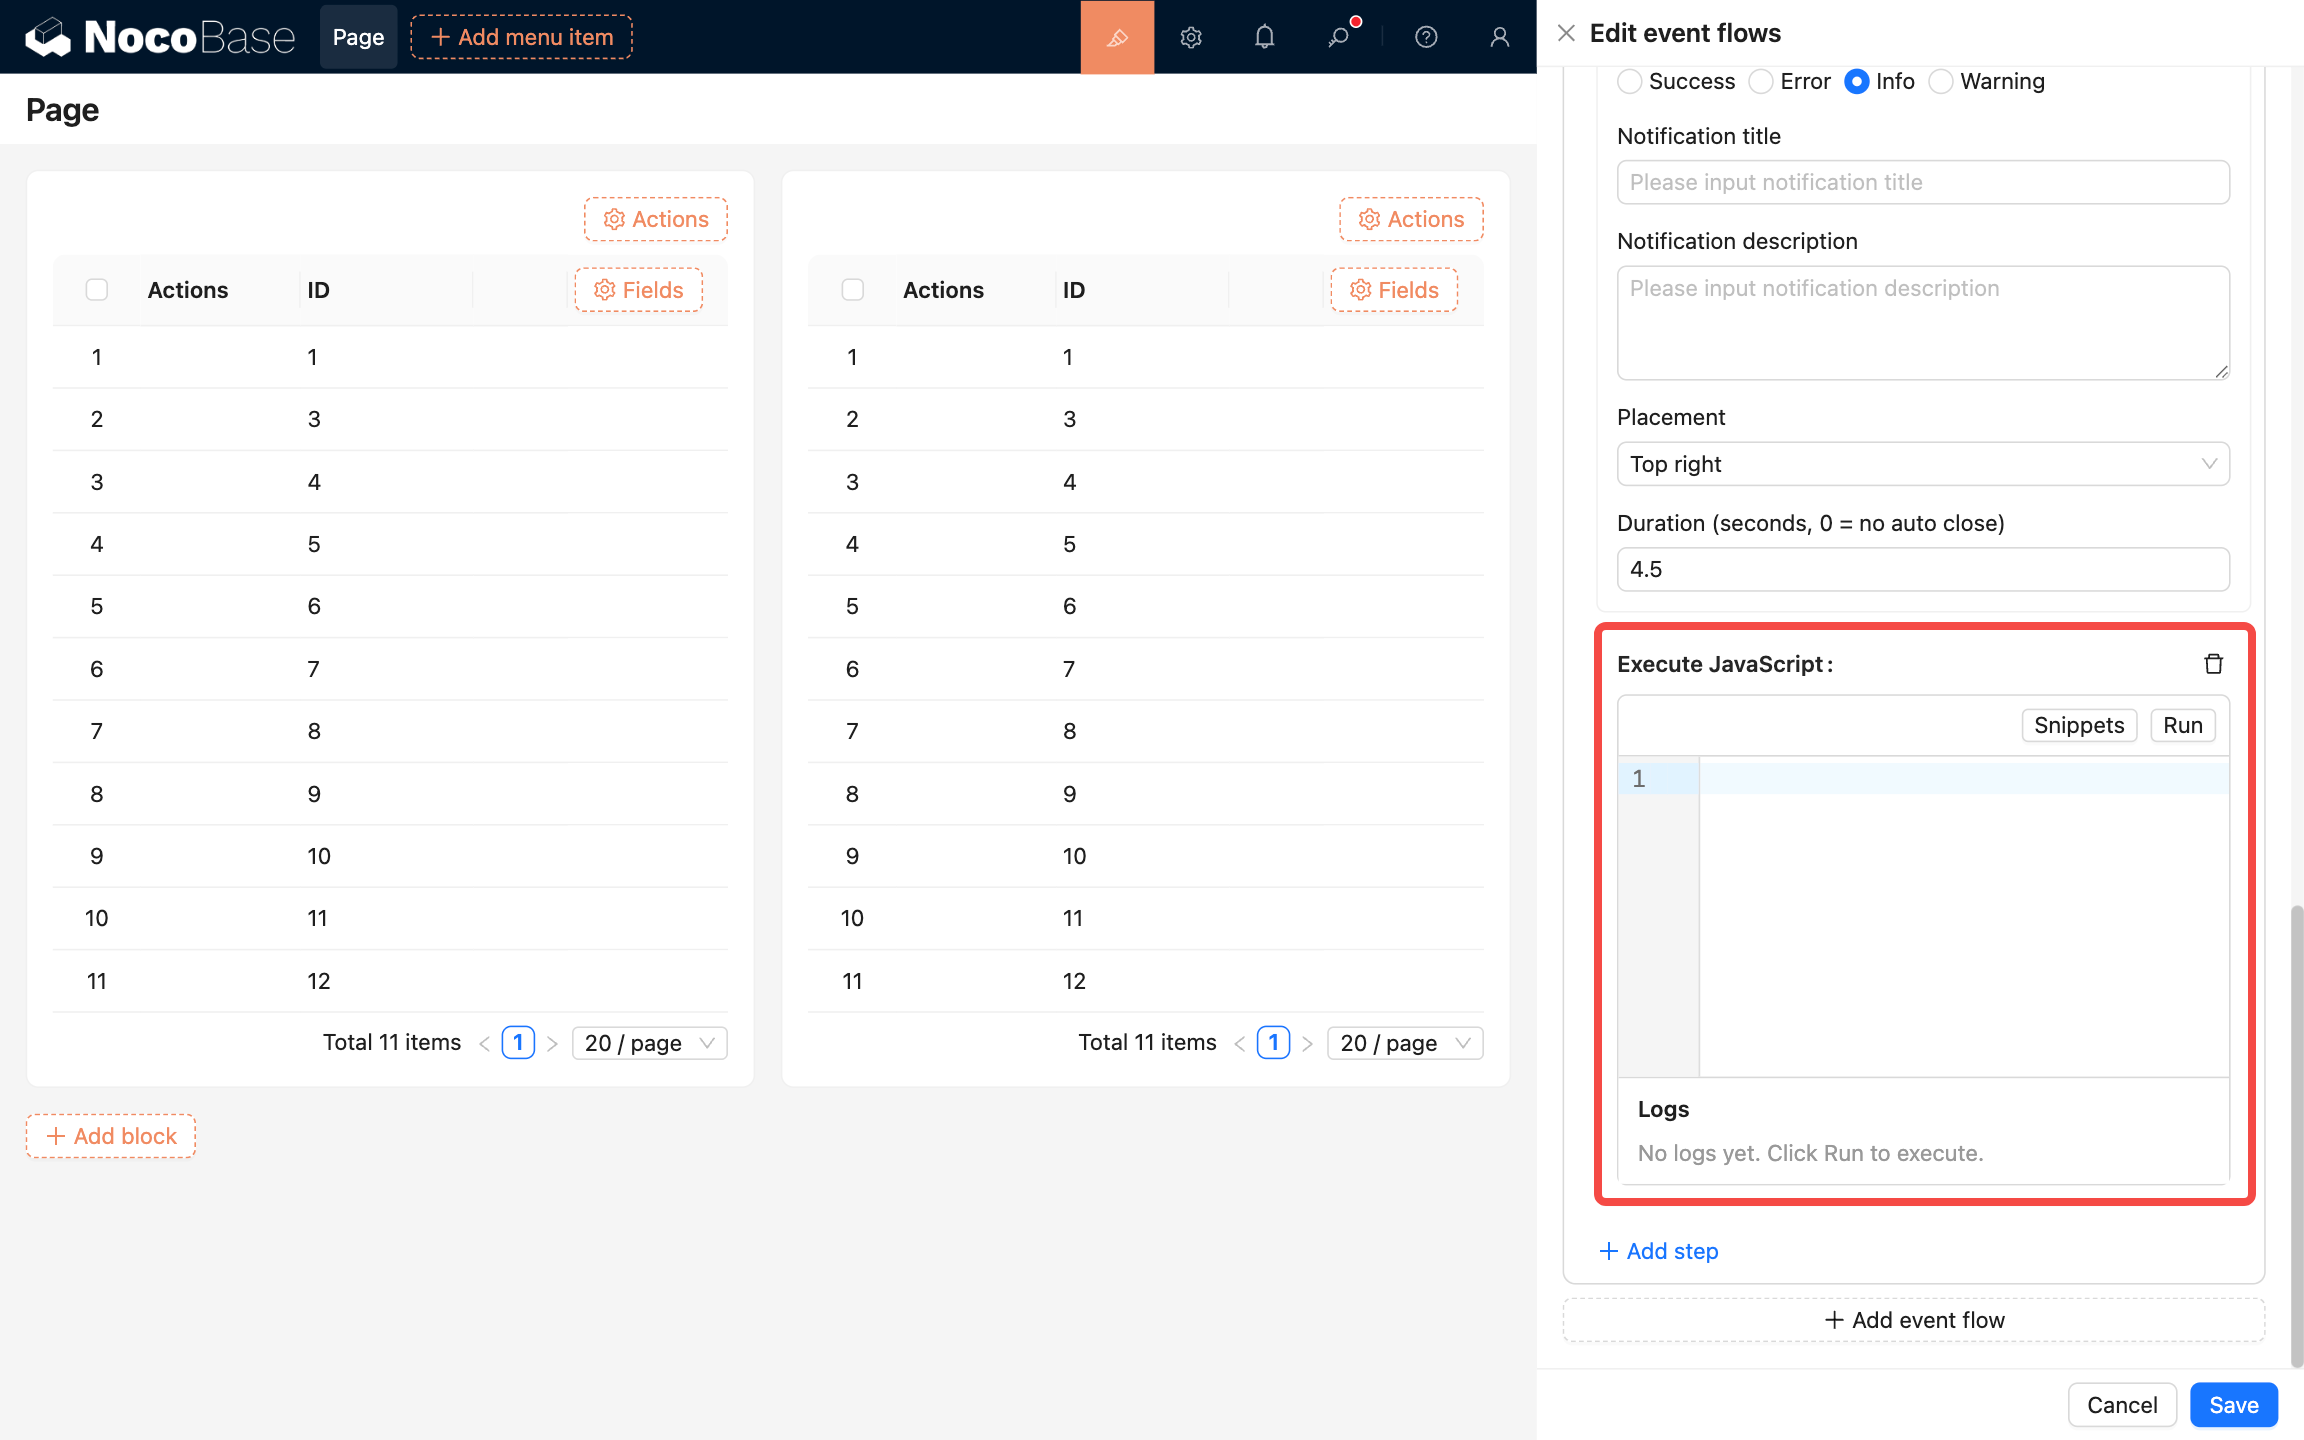This screenshot has width=2304, height=1440.
Task: Focus the Notification title input field
Action: (x=1922, y=182)
